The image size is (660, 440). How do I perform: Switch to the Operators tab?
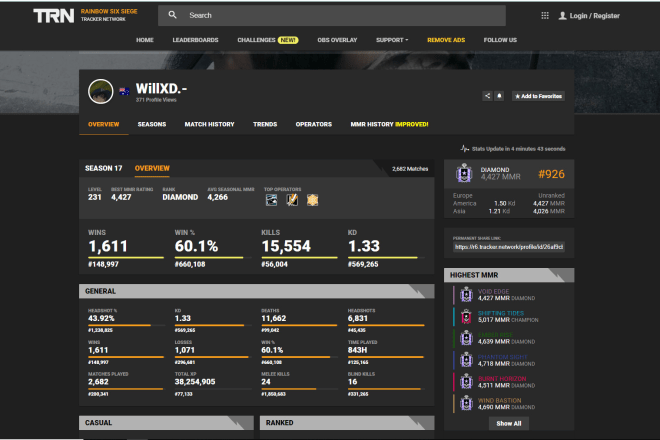point(314,124)
